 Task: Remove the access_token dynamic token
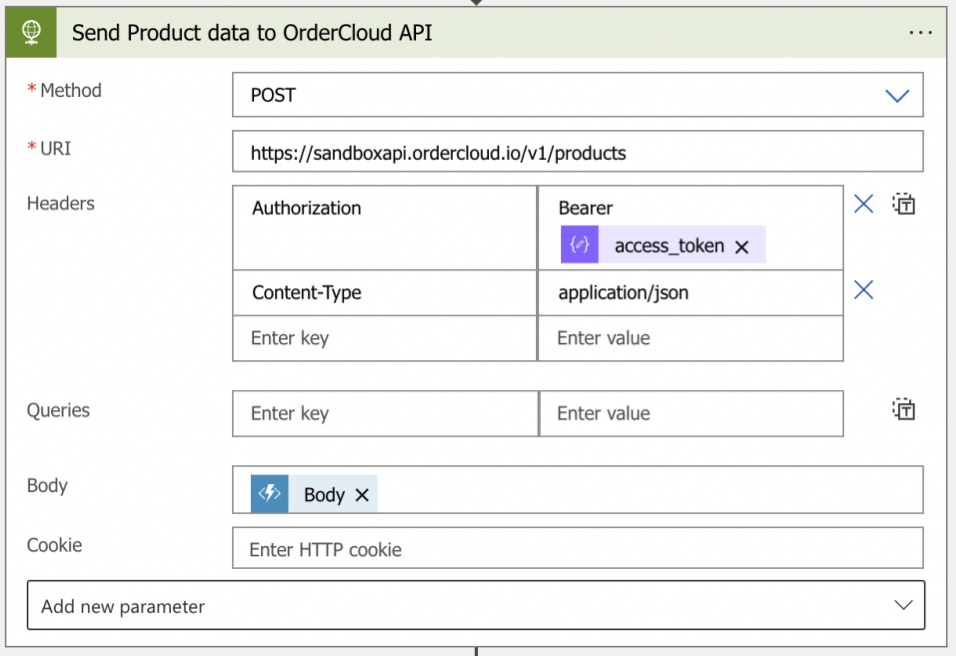click(x=741, y=247)
